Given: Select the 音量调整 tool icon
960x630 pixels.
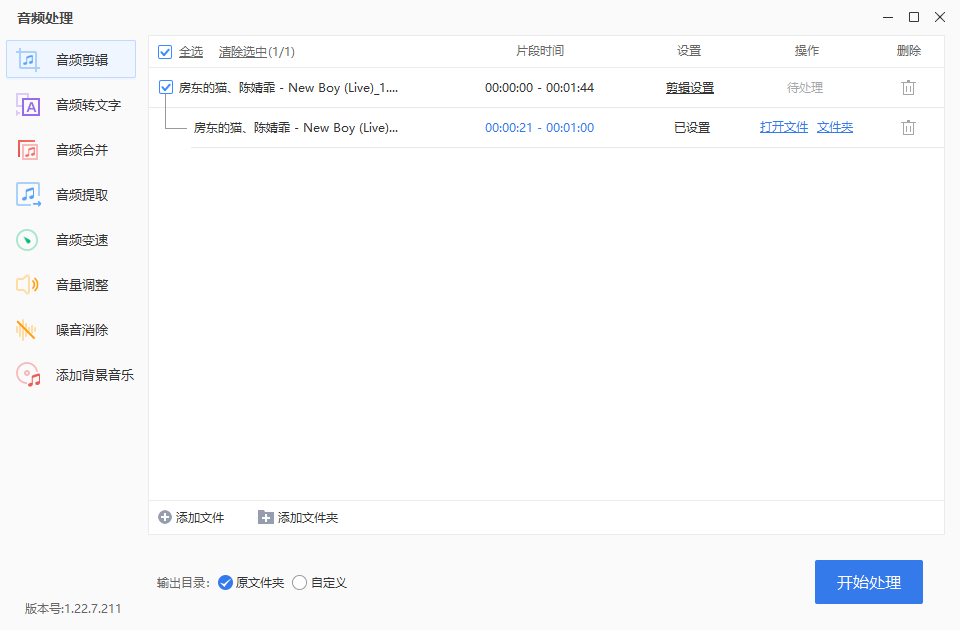Looking at the screenshot, I should [27, 284].
